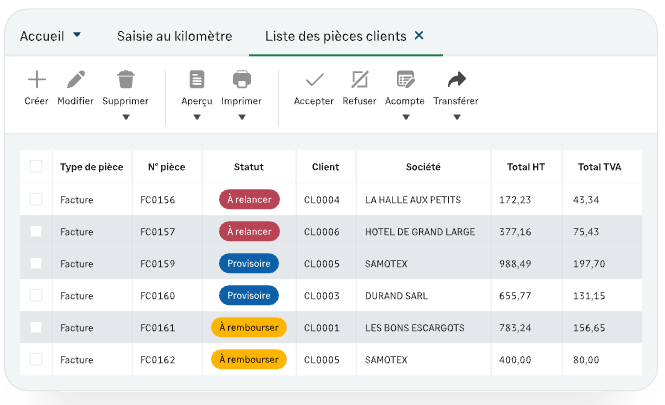Click the Acompte icon

tap(405, 80)
